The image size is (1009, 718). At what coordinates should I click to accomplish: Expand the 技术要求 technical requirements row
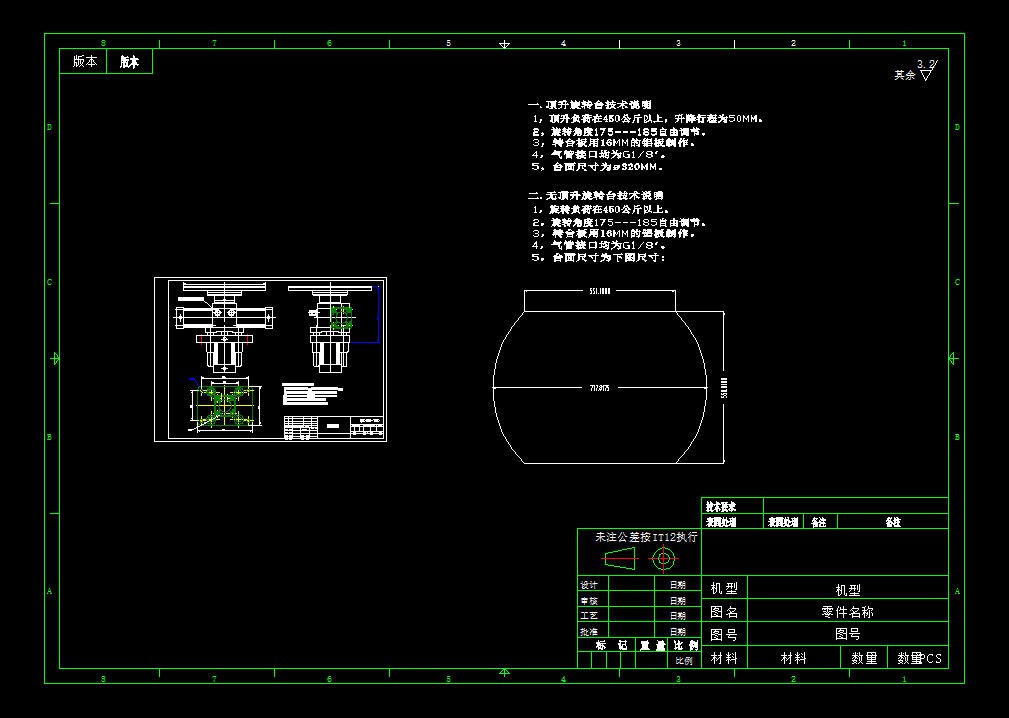click(x=720, y=506)
